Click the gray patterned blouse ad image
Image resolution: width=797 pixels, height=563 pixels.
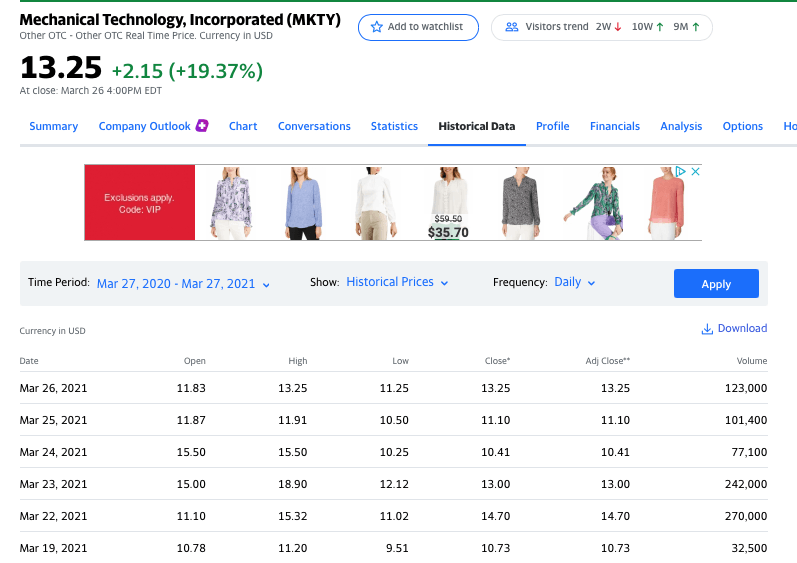[x=520, y=202]
